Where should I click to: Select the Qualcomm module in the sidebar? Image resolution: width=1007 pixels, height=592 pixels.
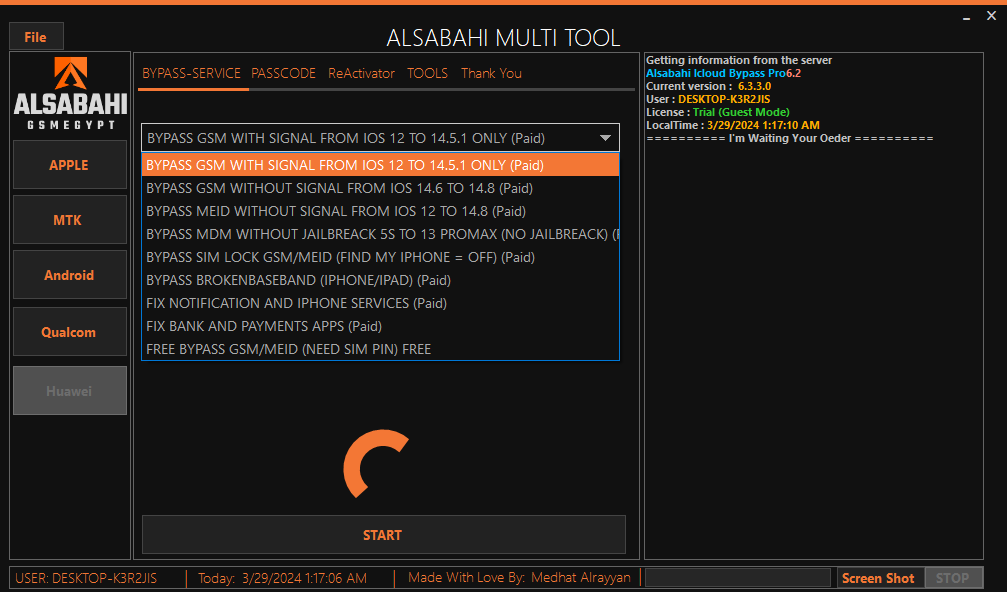click(x=69, y=331)
